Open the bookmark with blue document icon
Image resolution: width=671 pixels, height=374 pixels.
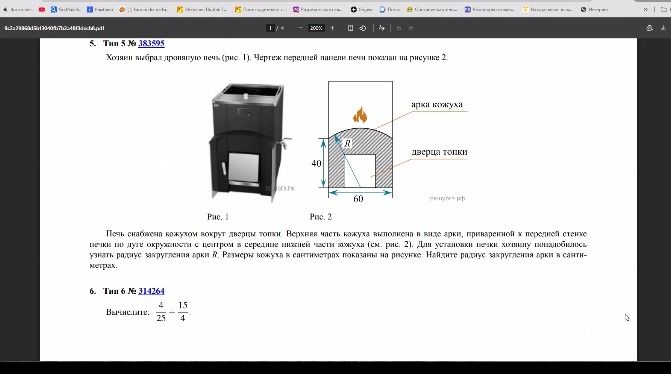click(390, 9)
